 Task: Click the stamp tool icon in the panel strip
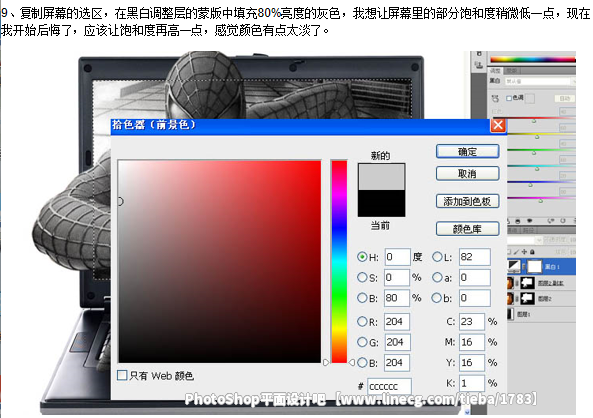click(479, 65)
